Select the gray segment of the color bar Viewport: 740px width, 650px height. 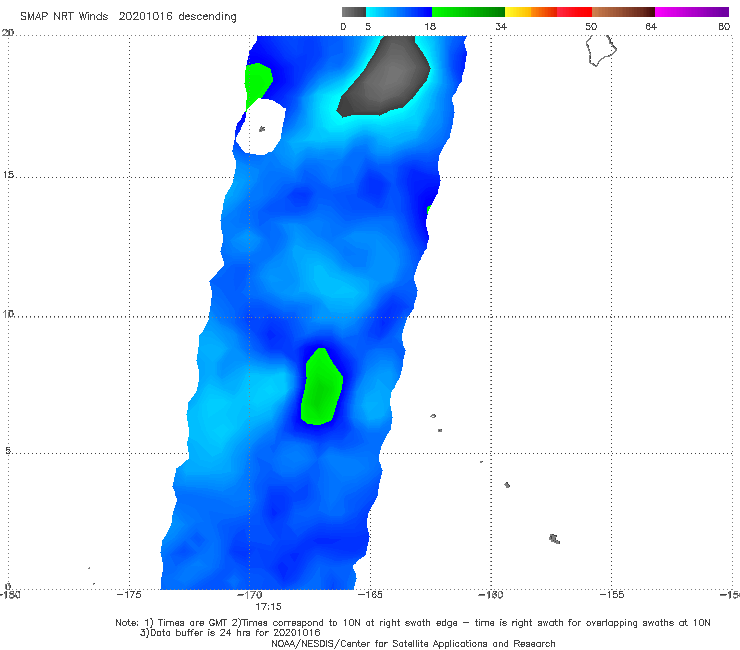(x=354, y=12)
